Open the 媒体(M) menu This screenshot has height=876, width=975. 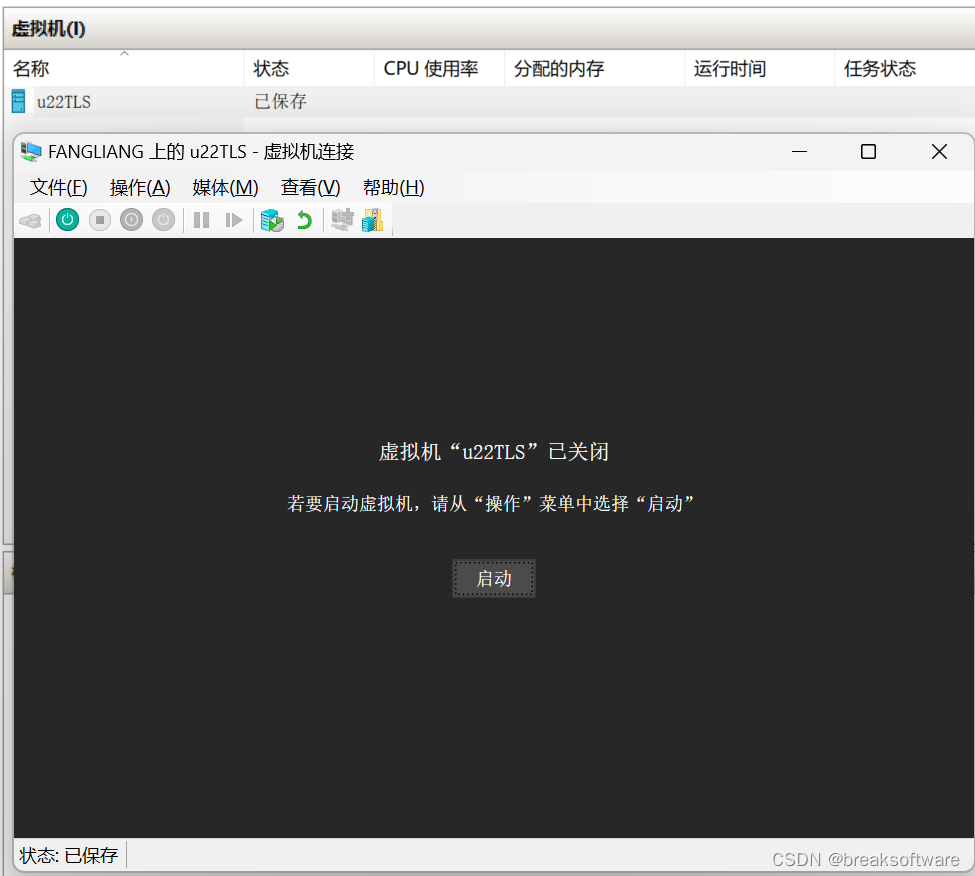point(225,188)
